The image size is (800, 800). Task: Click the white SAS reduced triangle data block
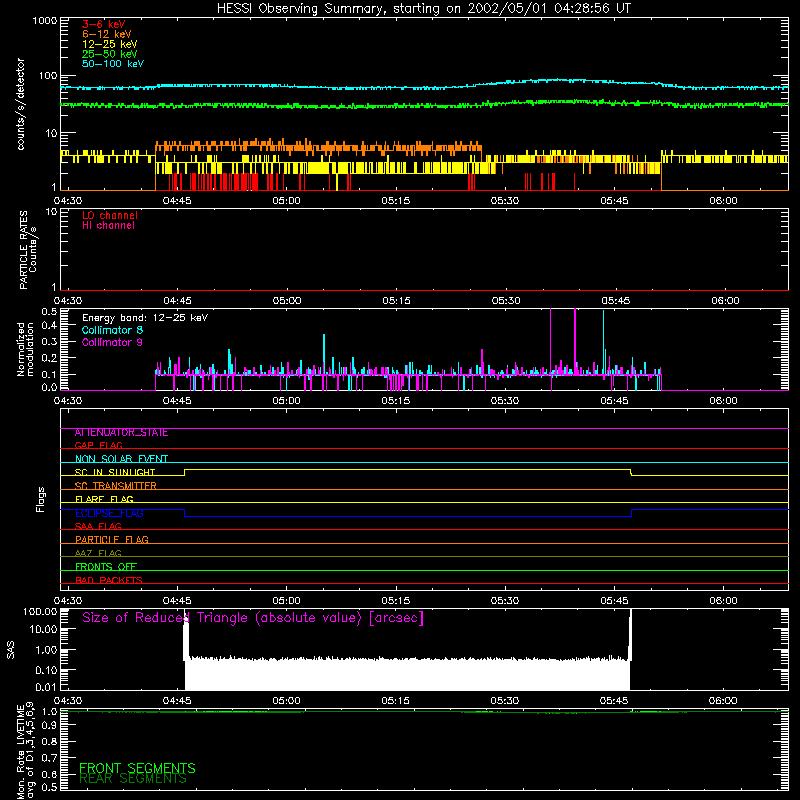408,674
